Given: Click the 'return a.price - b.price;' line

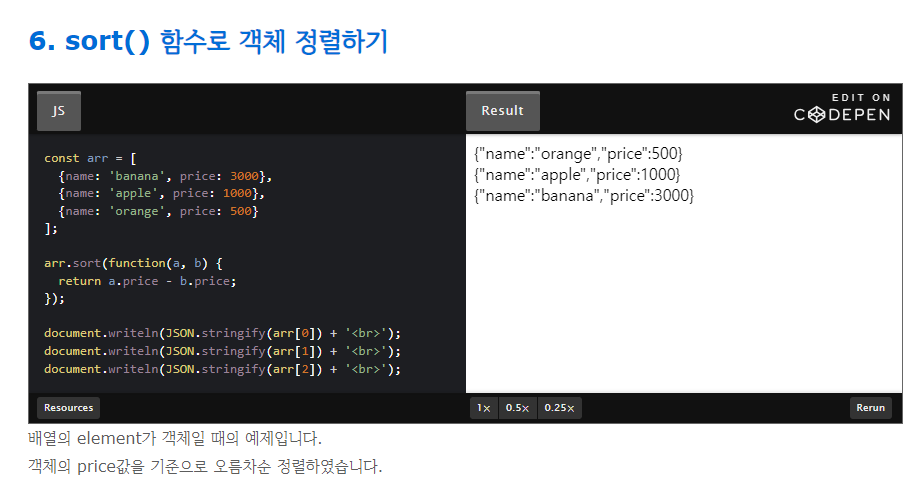Looking at the screenshot, I should coord(147,281).
